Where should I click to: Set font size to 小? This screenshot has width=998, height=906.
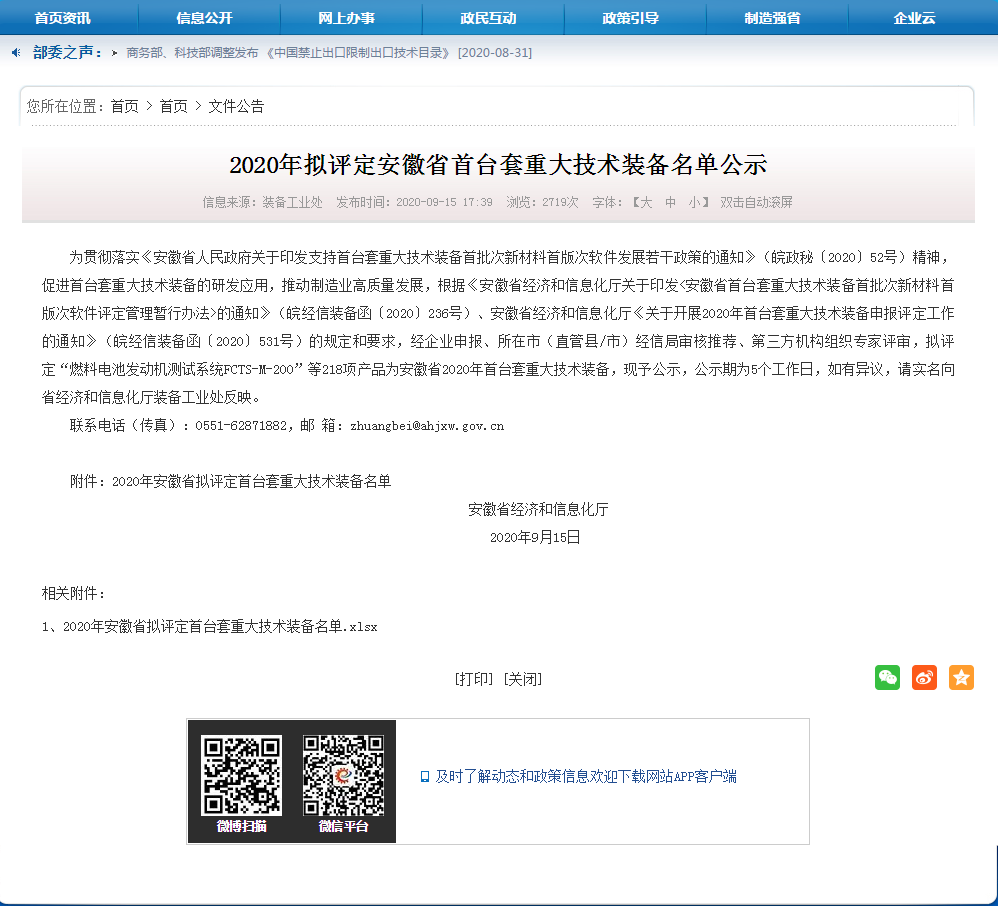click(x=694, y=202)
